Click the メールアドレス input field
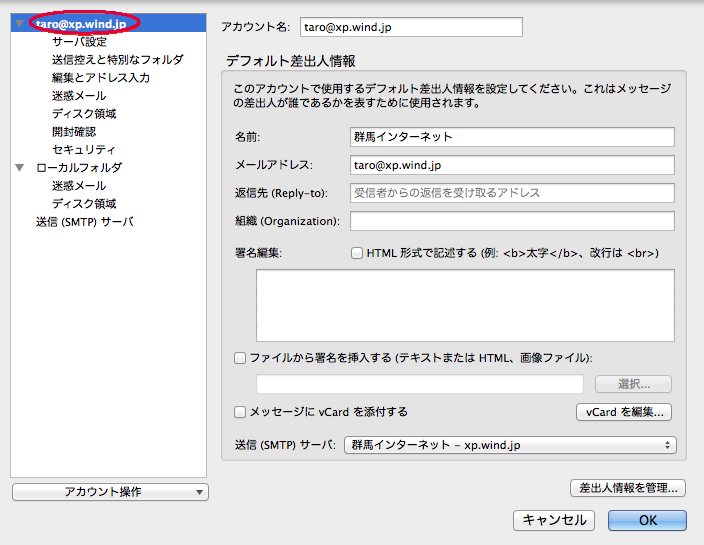This screenshot has height=545, width=704. [x=512, y=165]
